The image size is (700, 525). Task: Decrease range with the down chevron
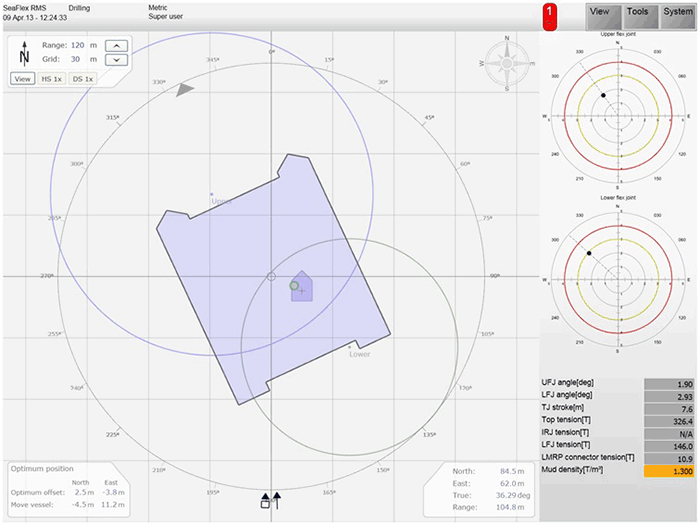117,60
